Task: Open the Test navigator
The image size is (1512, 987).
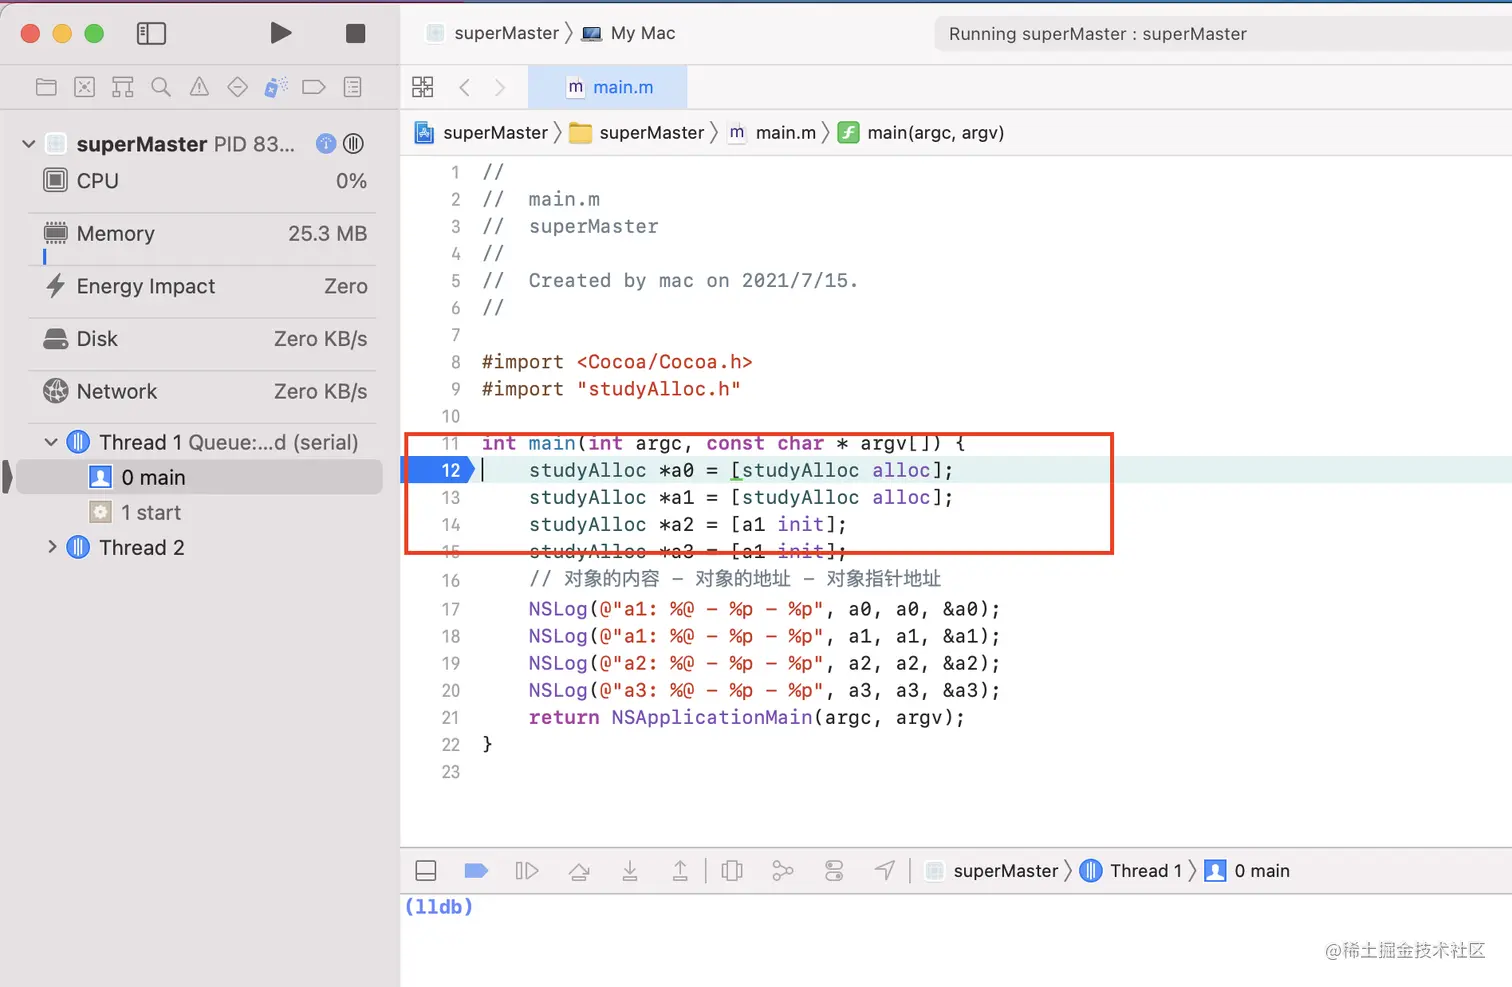Action: coord(238,87)
